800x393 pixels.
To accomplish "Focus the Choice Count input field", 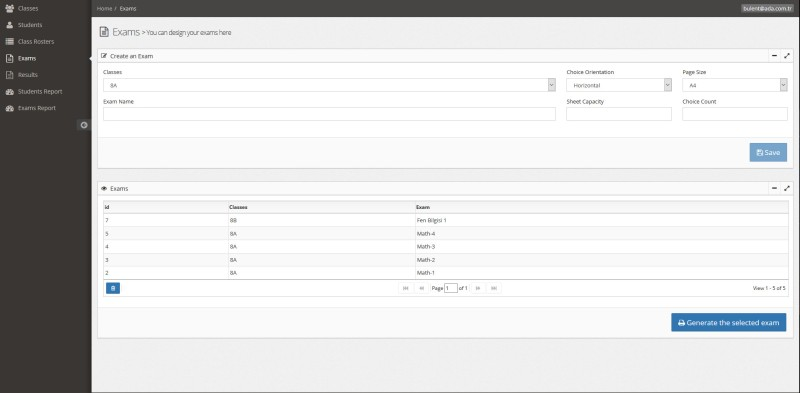I will (735, 114).
